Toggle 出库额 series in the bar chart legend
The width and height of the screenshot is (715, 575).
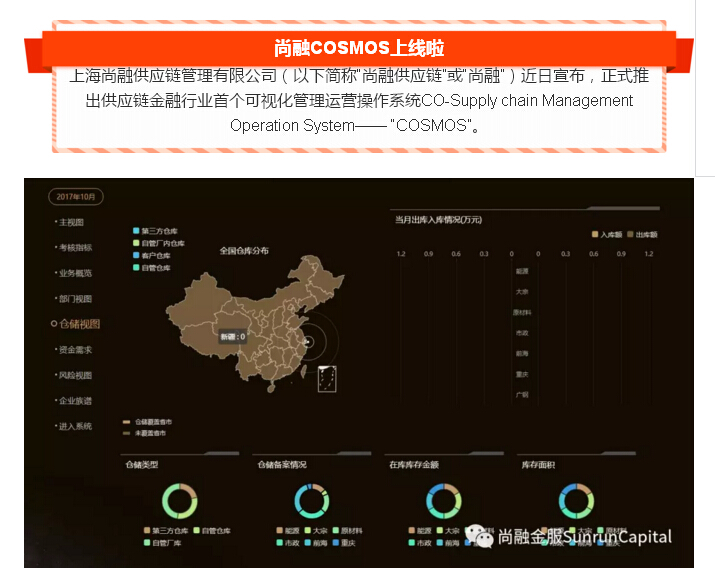coord(642,234)
